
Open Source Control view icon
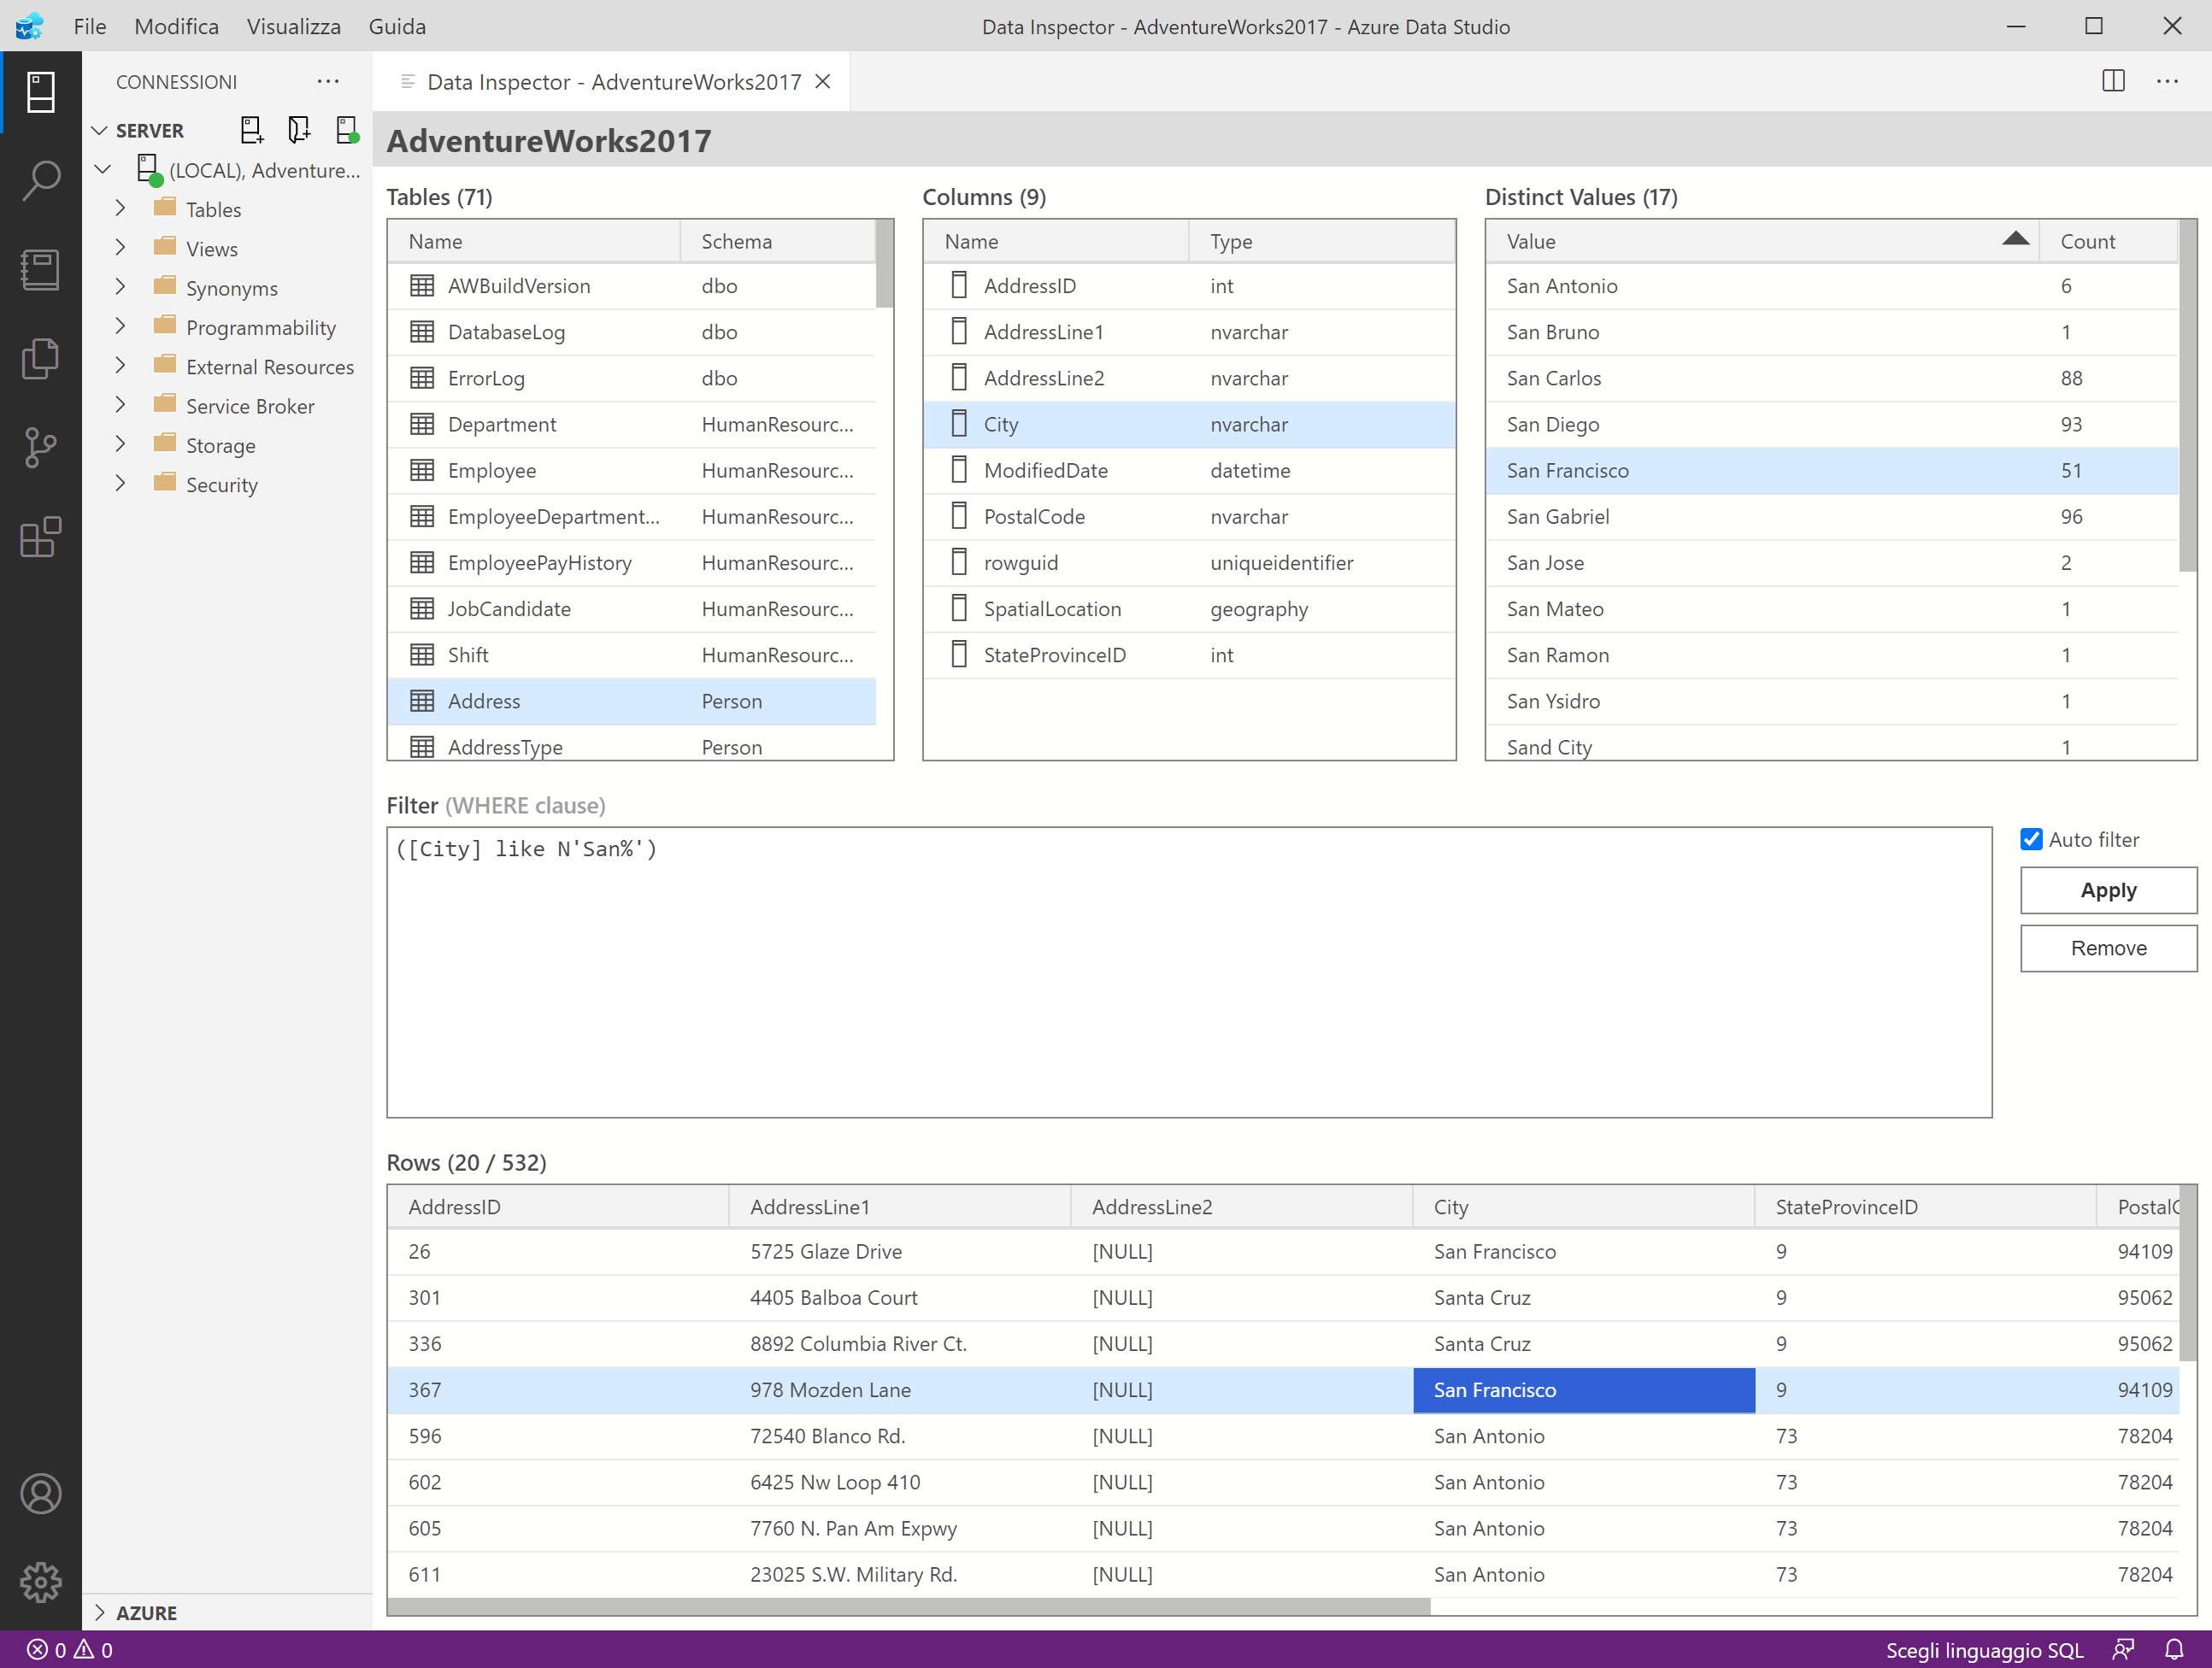(x=40, y=446)
